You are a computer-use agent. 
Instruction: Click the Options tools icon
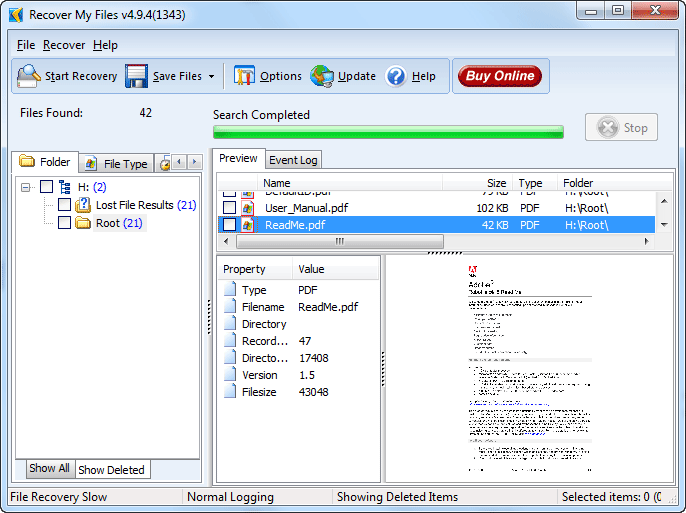[x=244, y=76]
